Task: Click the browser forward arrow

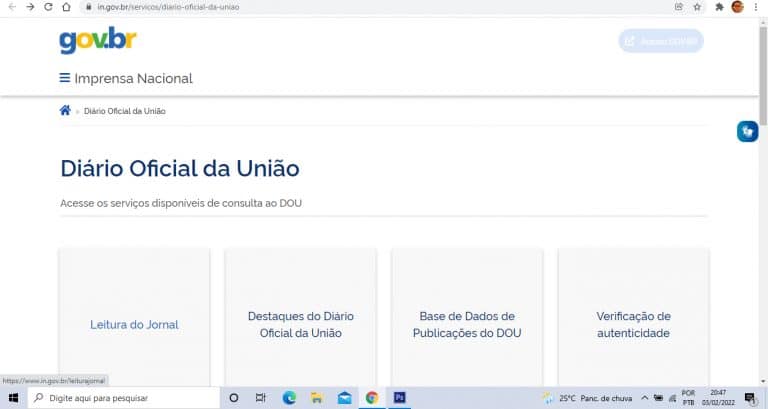Action: coord(30,7)
